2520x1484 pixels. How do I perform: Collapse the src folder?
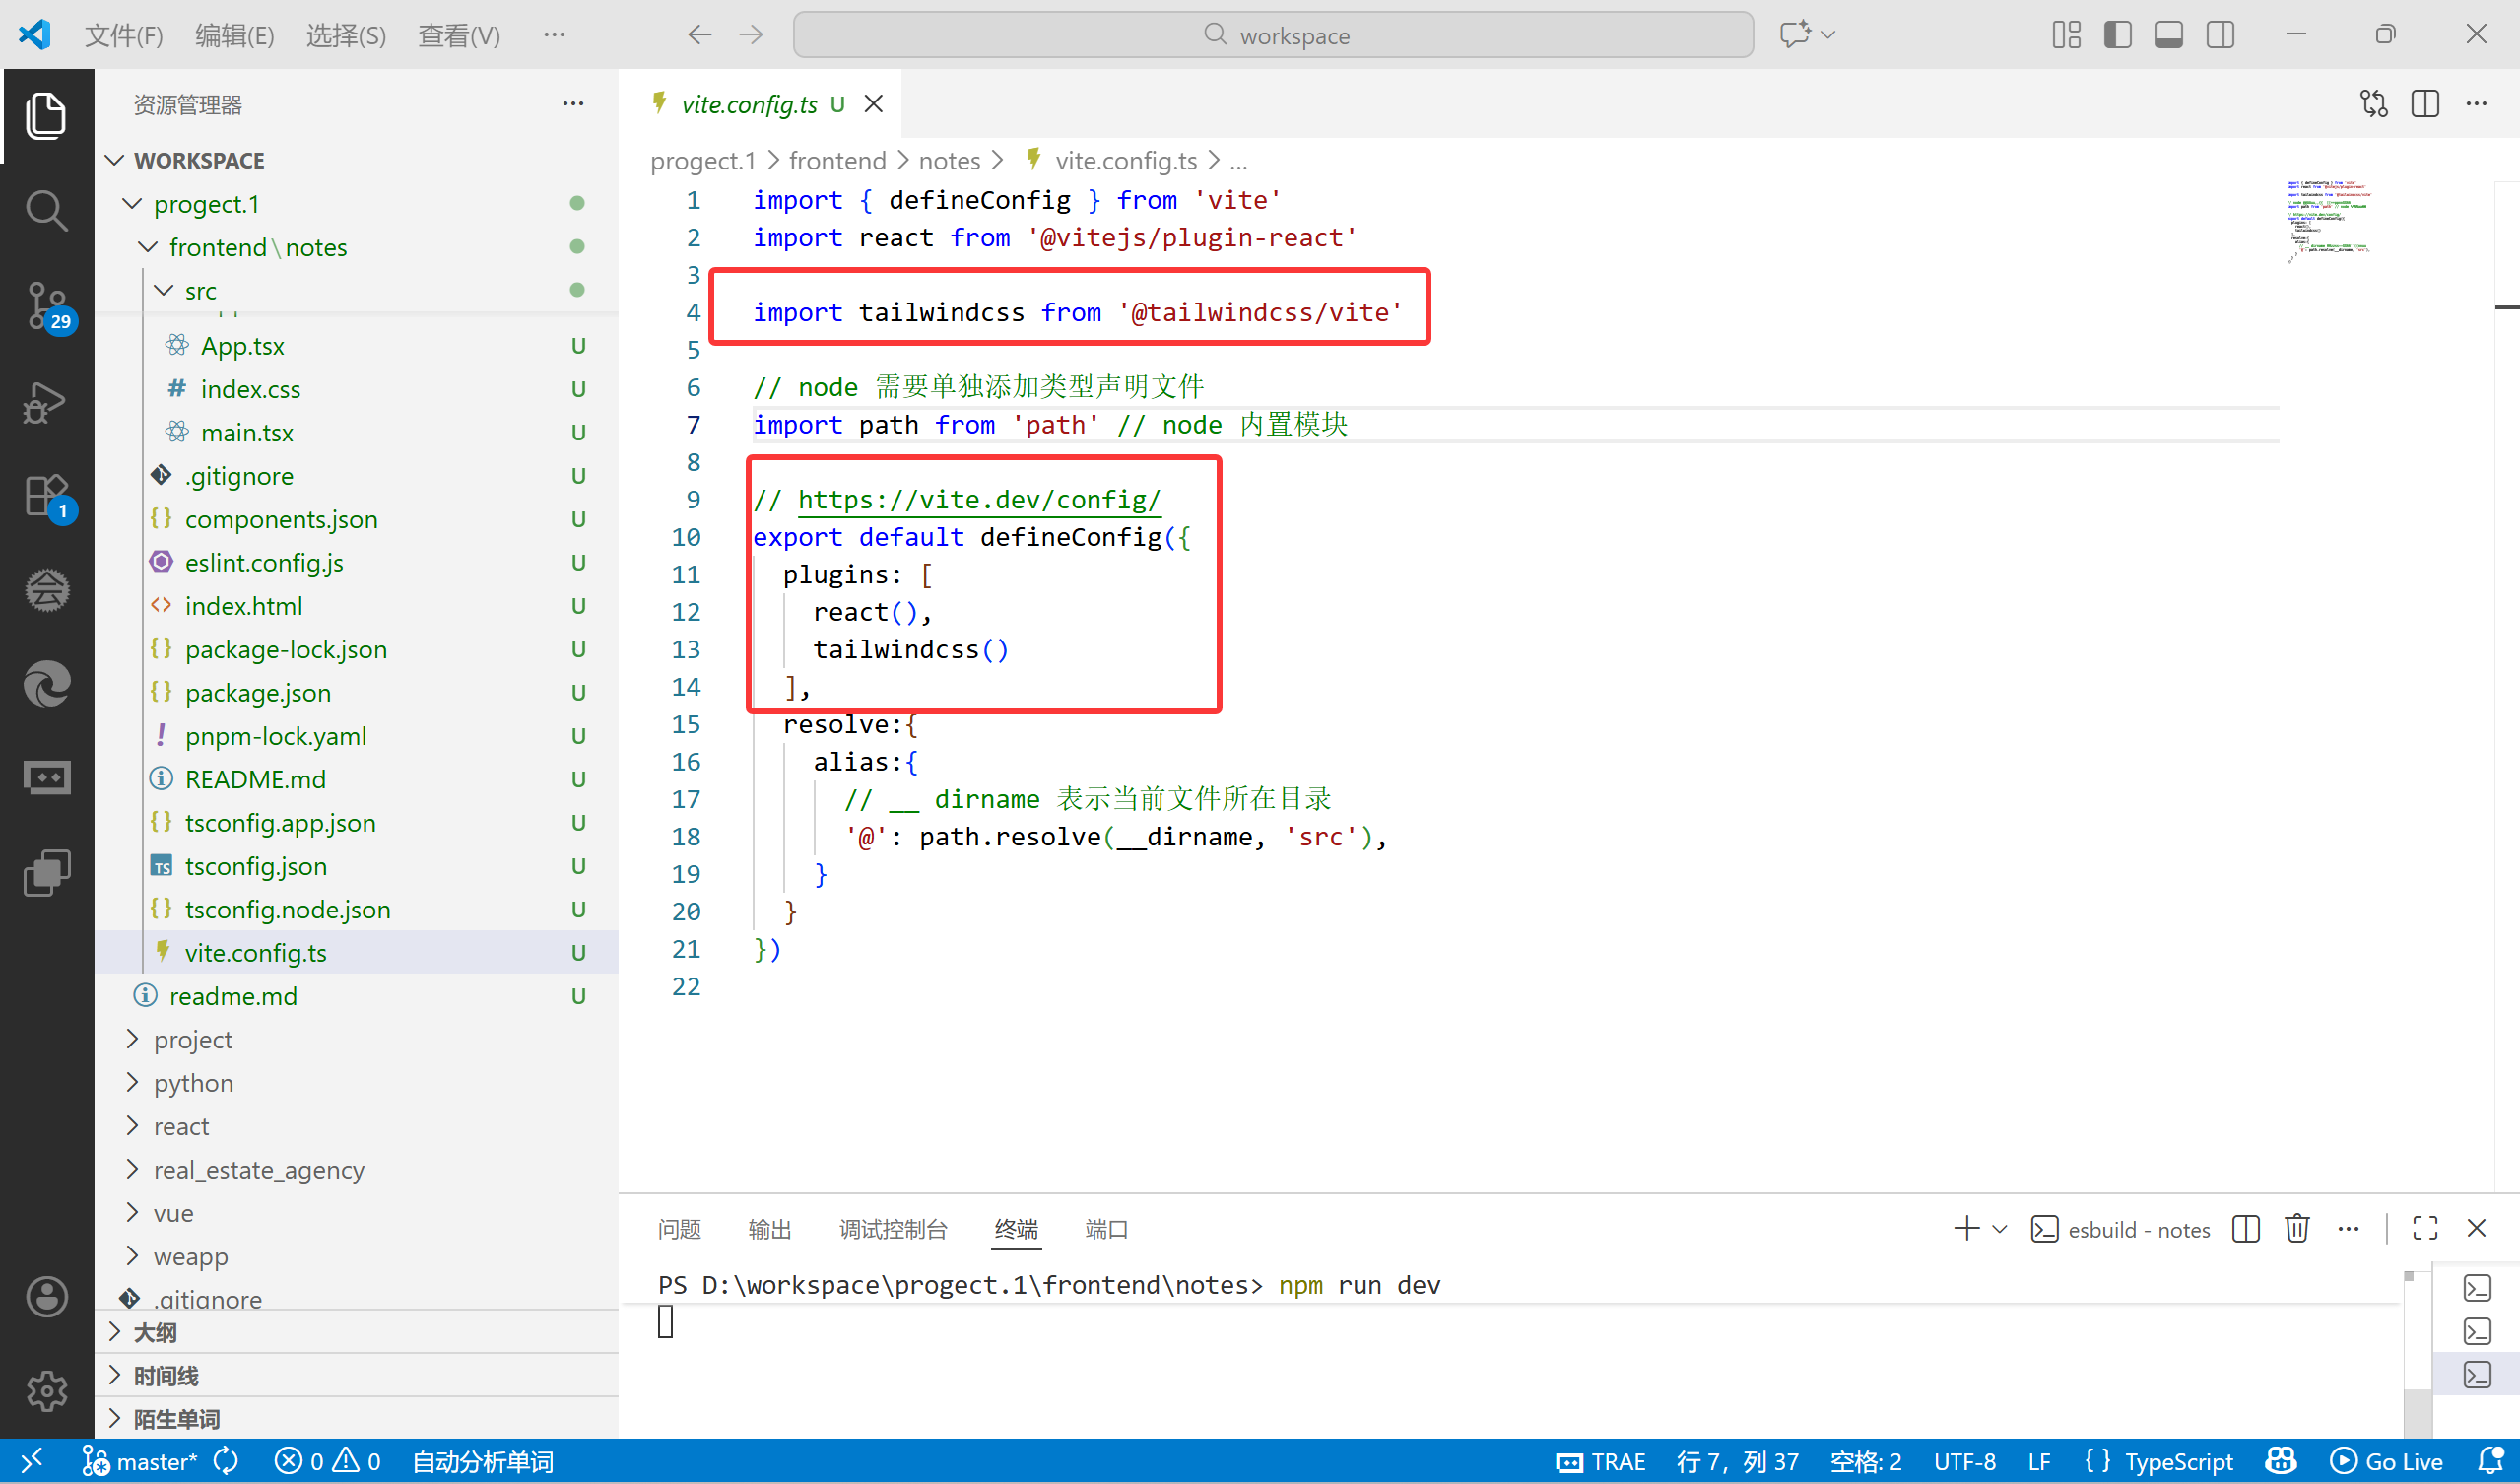200,291
